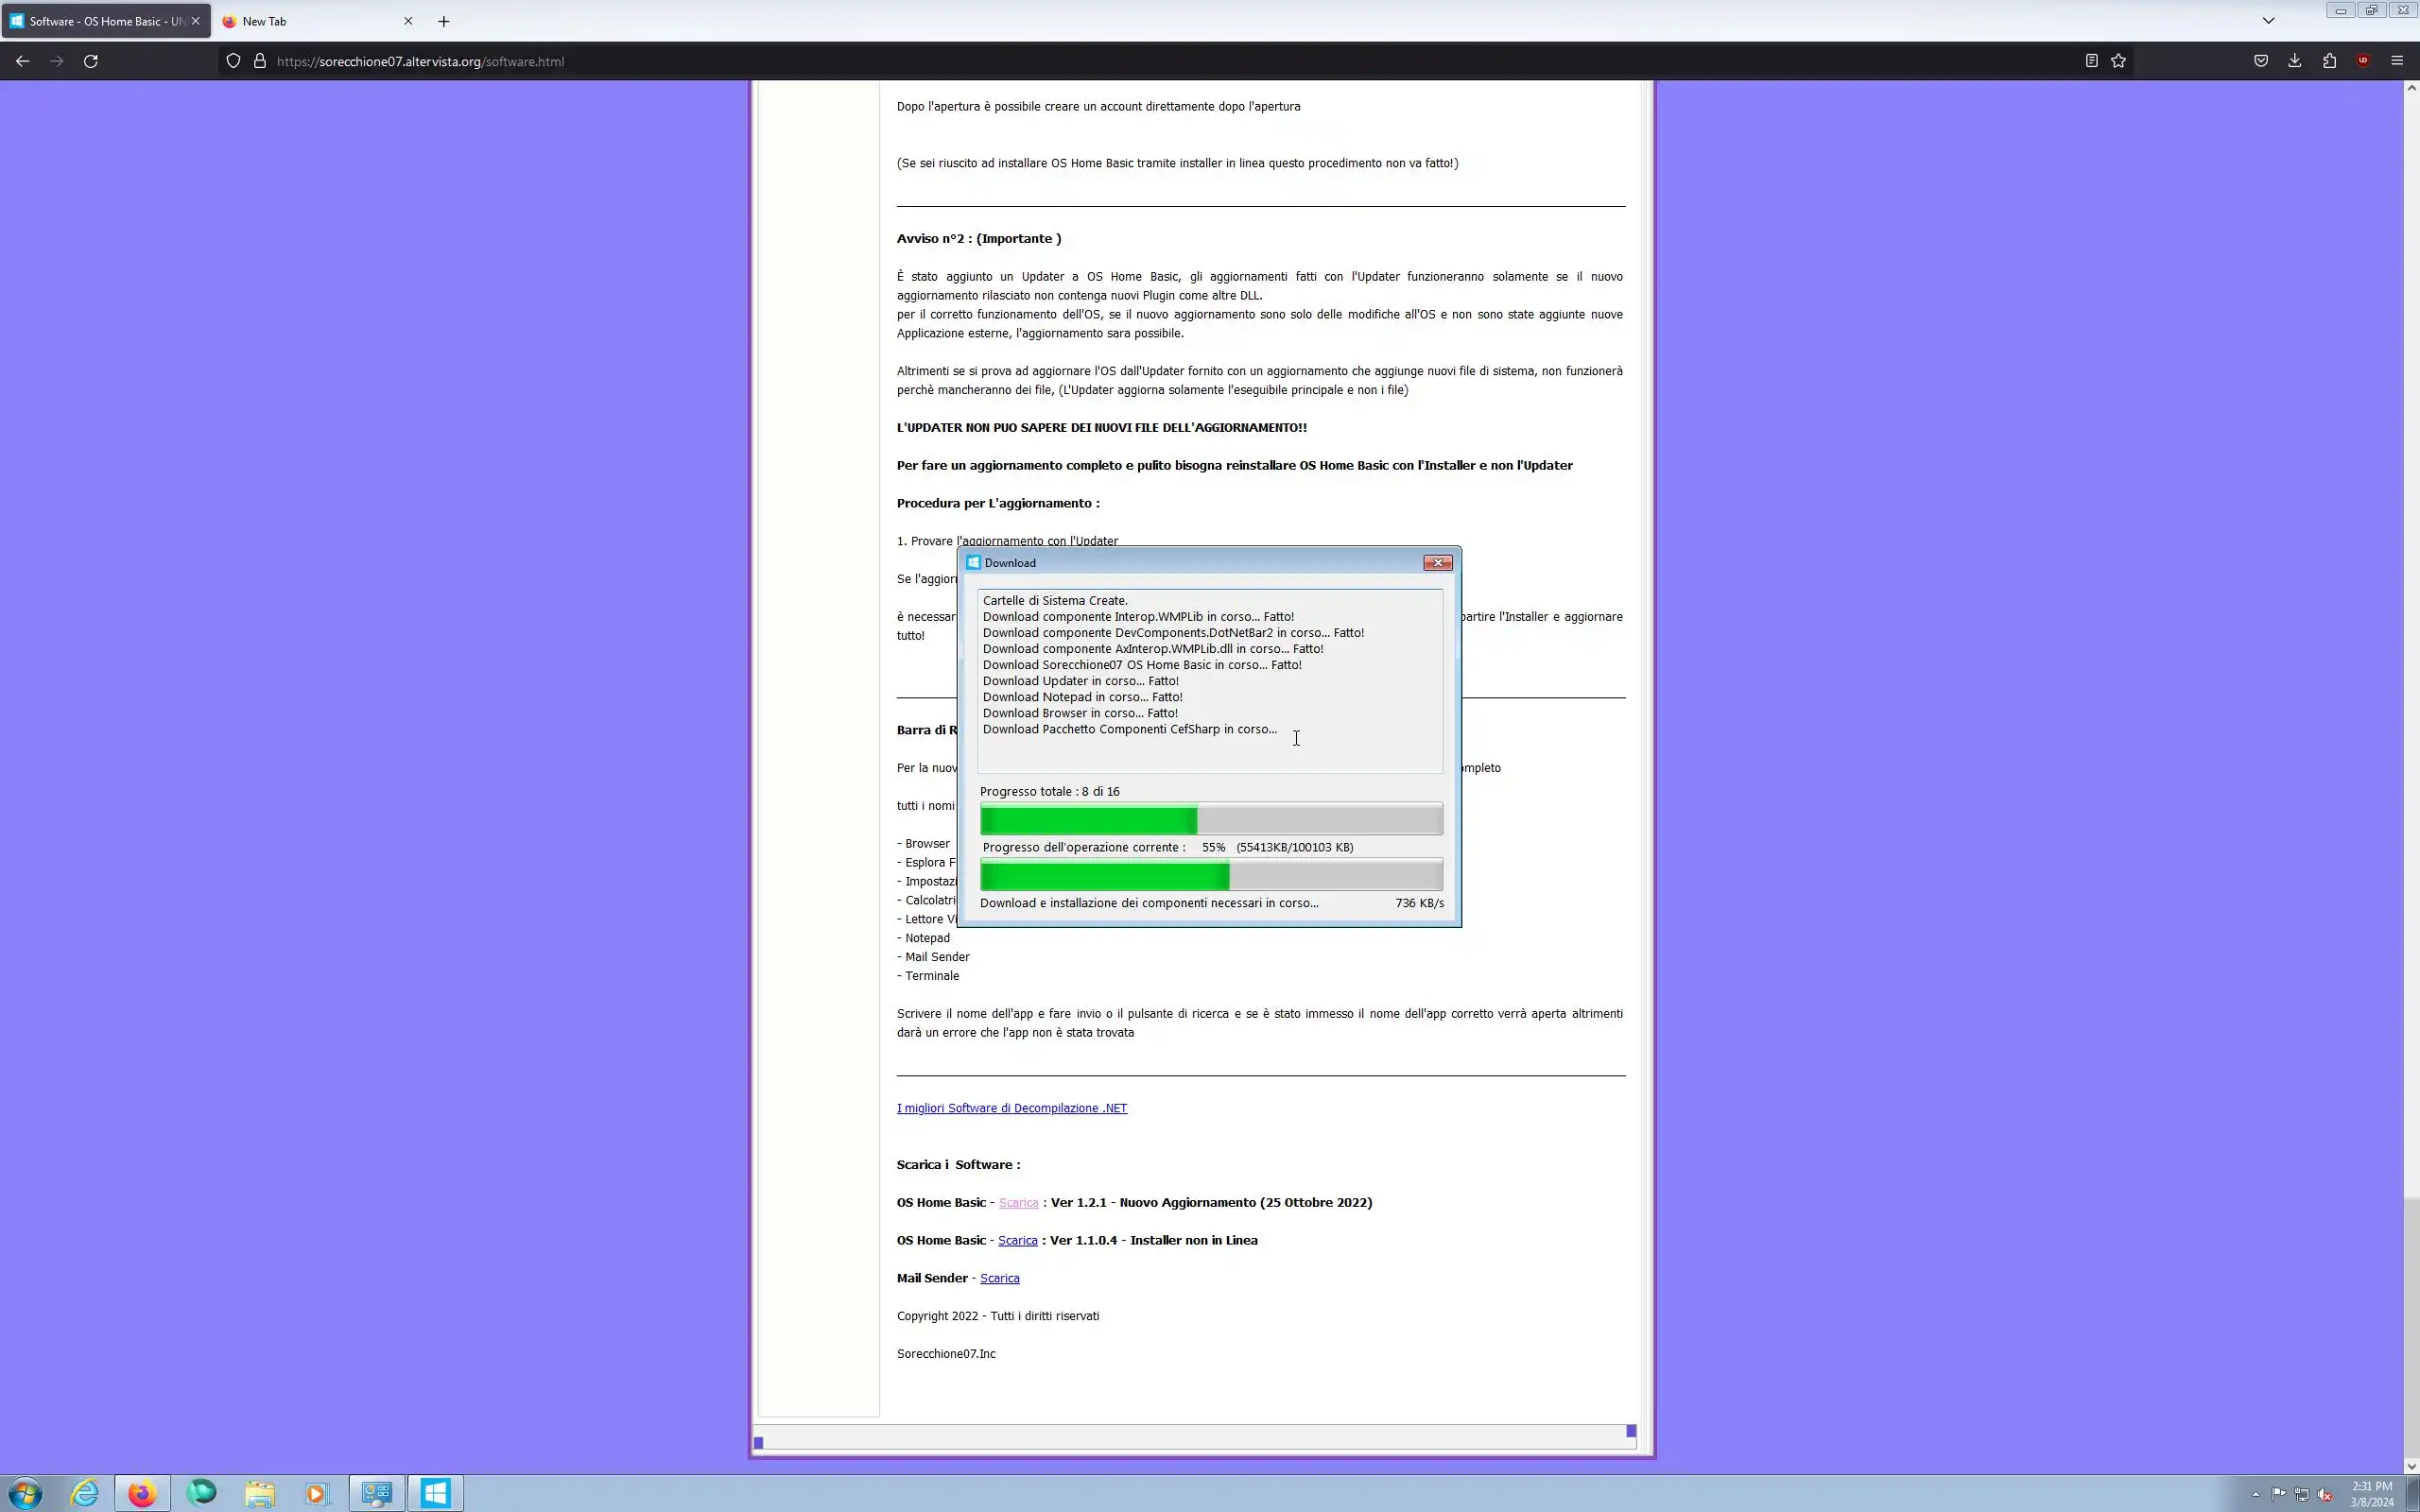The height and width of the screenshot is (1512, 2420).
Task: Click the browser Reload page icon
Action: coord(91,61)
